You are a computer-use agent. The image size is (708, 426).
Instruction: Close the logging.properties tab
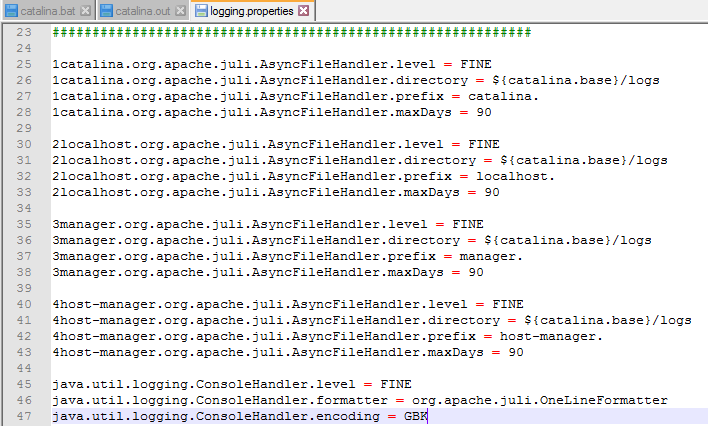(304, 11)
